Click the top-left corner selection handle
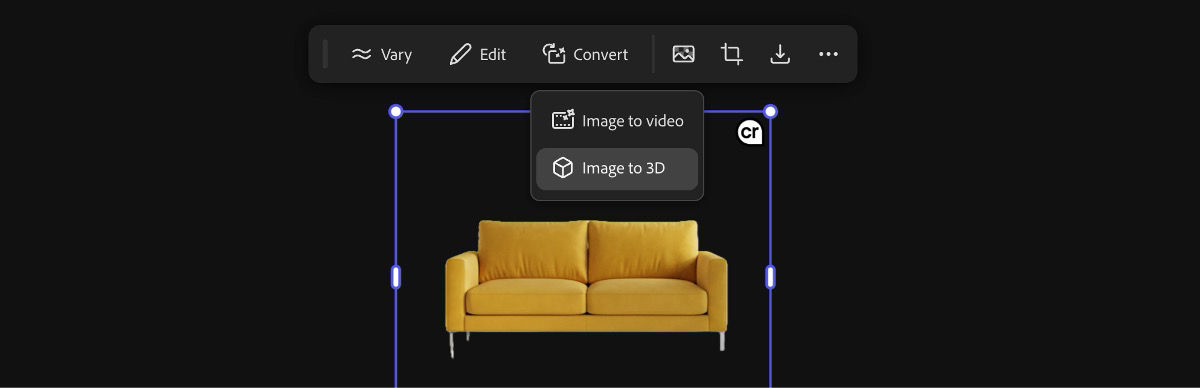Screen dimensions: 1200x388 [x=396, y=111]
